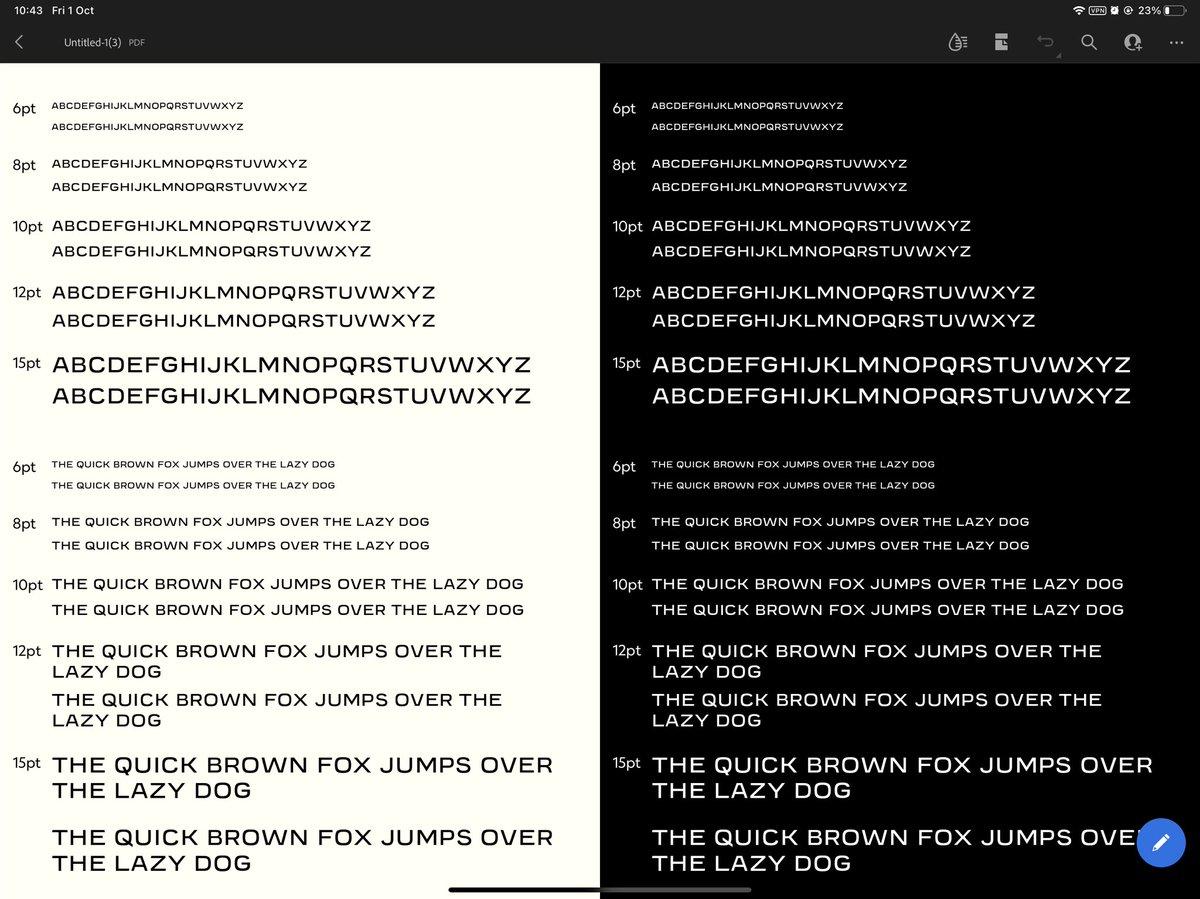Open search with the magnifier icon

click(x=1089, y=42)
